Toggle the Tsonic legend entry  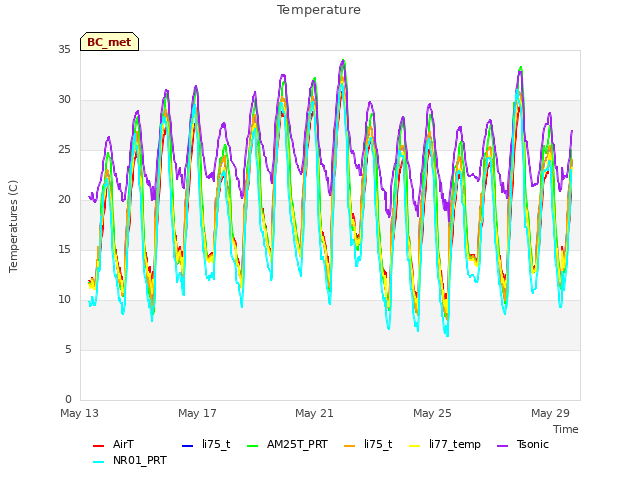[x=523, y=444]
